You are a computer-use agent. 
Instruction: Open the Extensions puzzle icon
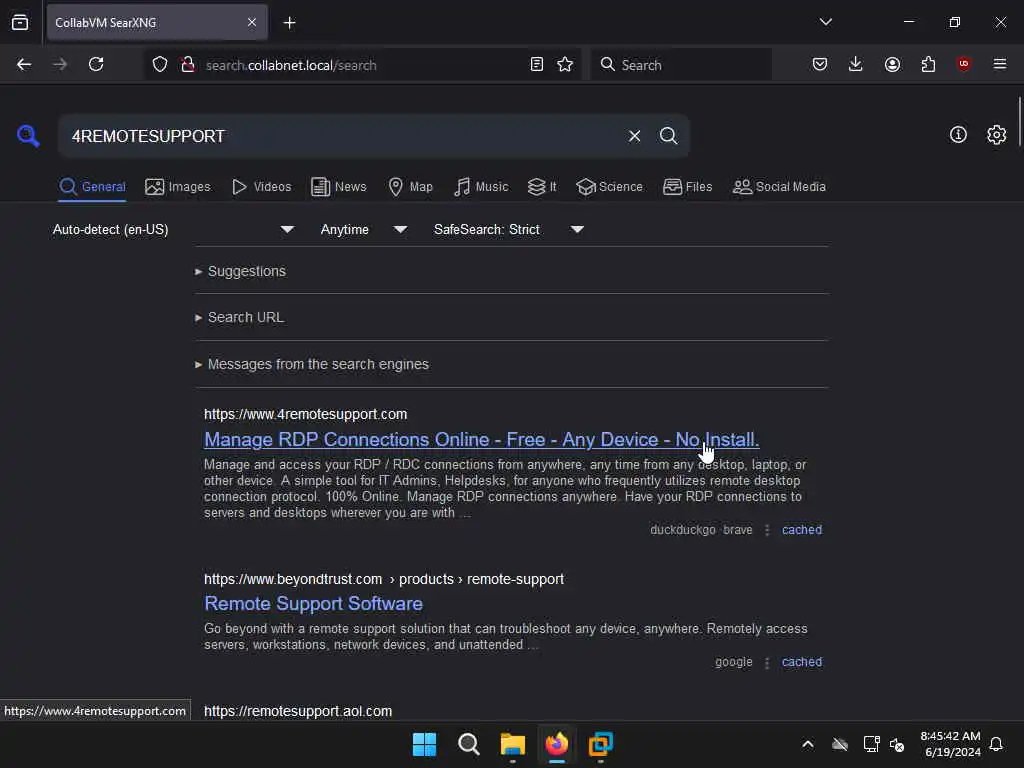pyautogui.click(x=928, y=64)
